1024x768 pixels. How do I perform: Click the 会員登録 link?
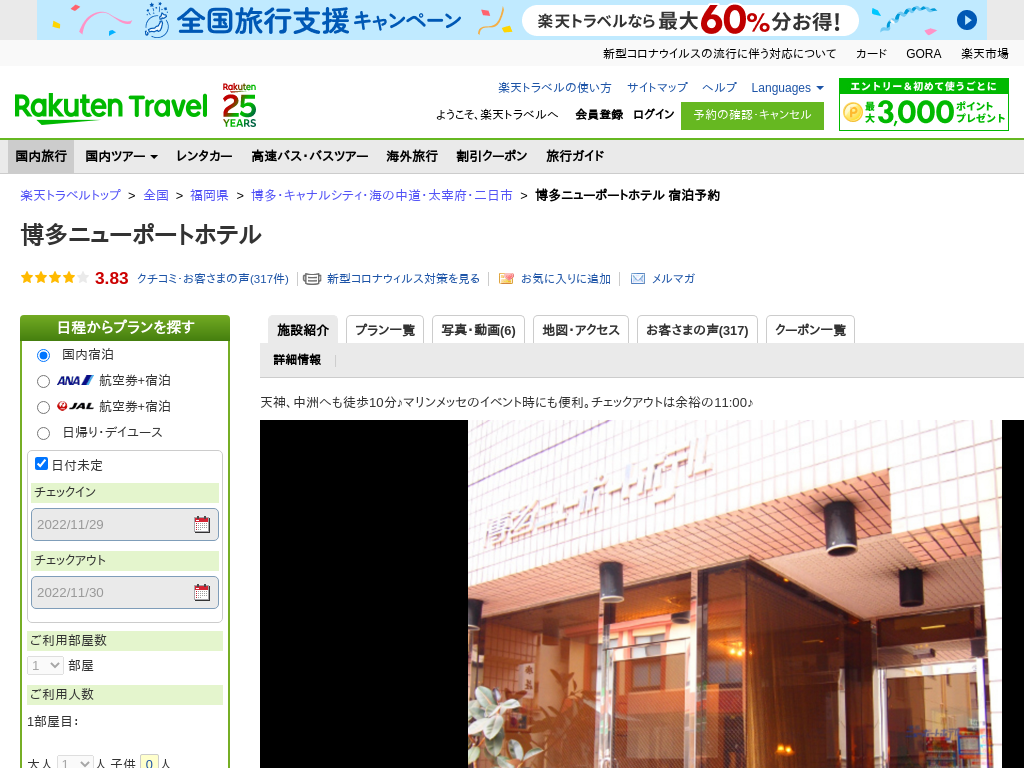599,114
